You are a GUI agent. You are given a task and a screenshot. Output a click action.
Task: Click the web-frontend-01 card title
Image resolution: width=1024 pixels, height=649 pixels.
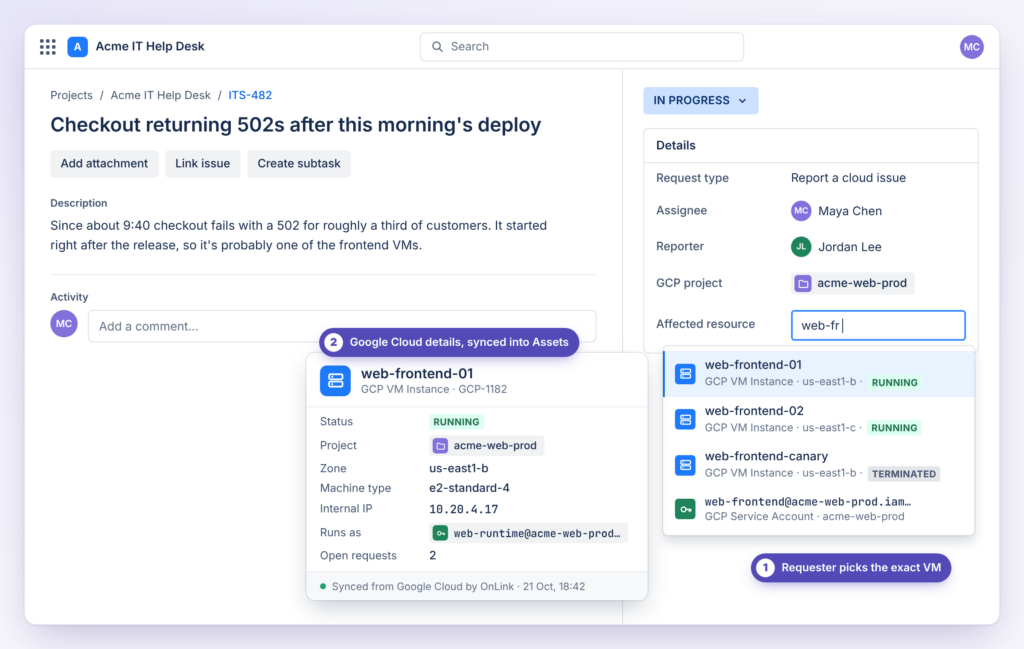(x=417, y=373)
